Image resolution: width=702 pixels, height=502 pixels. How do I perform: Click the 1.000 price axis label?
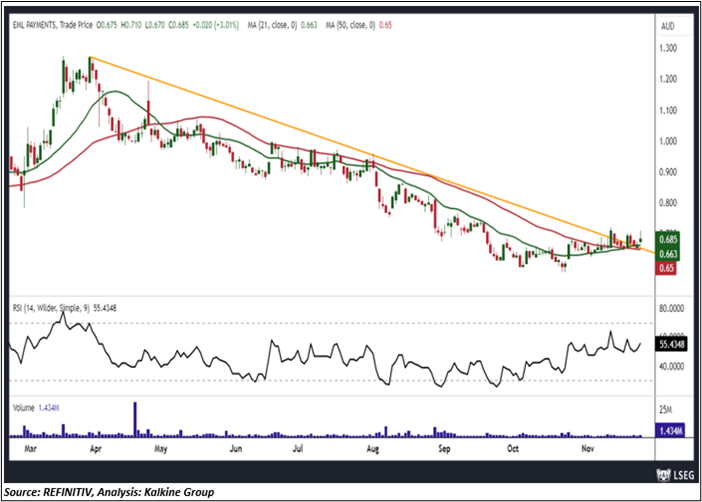point(668,141)
